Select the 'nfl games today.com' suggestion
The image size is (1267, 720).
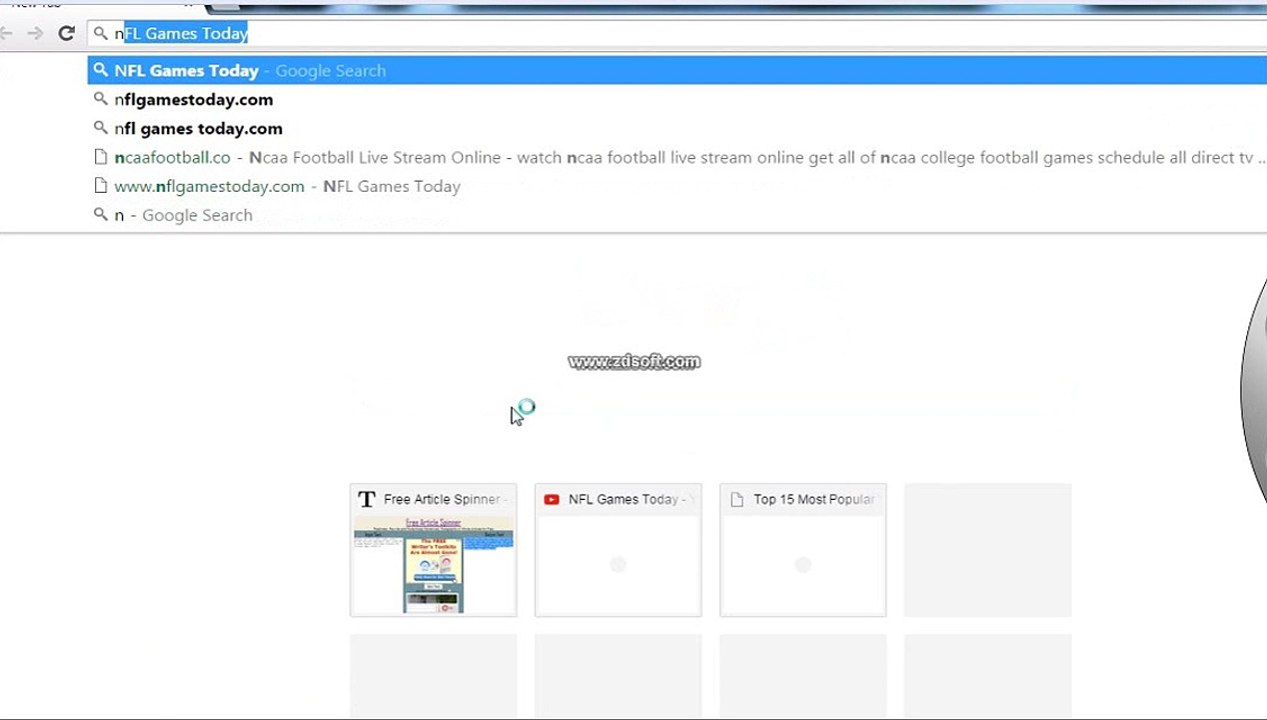coord(677,129)
